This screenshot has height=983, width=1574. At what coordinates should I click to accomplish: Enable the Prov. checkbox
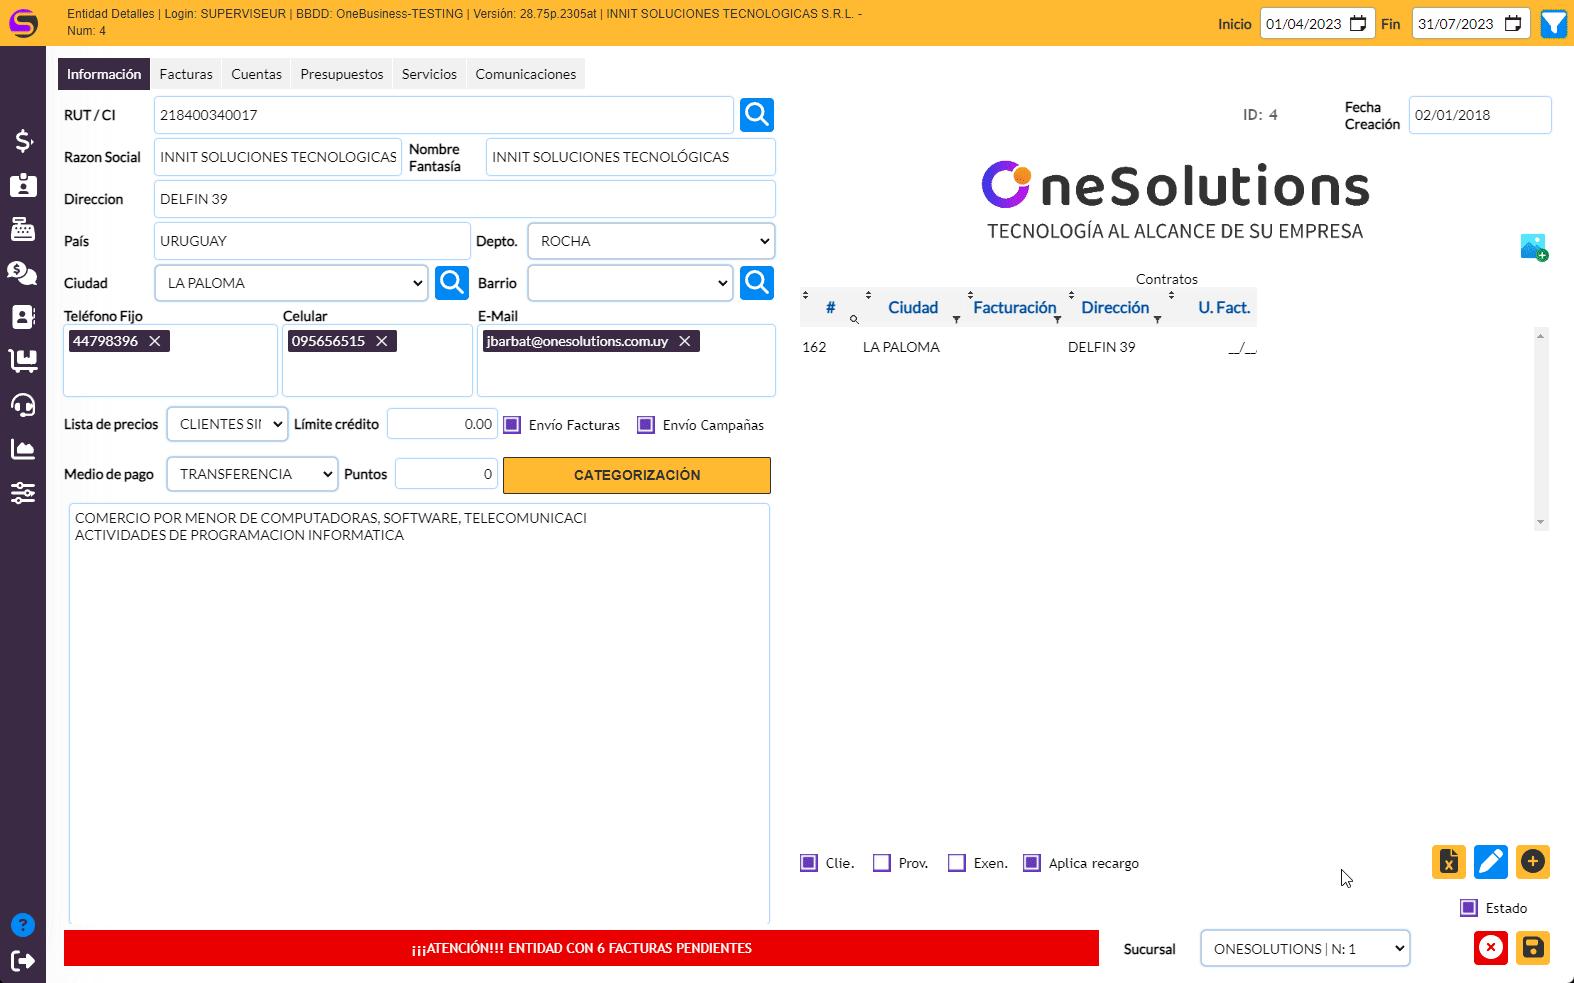[x=881, y=863]
